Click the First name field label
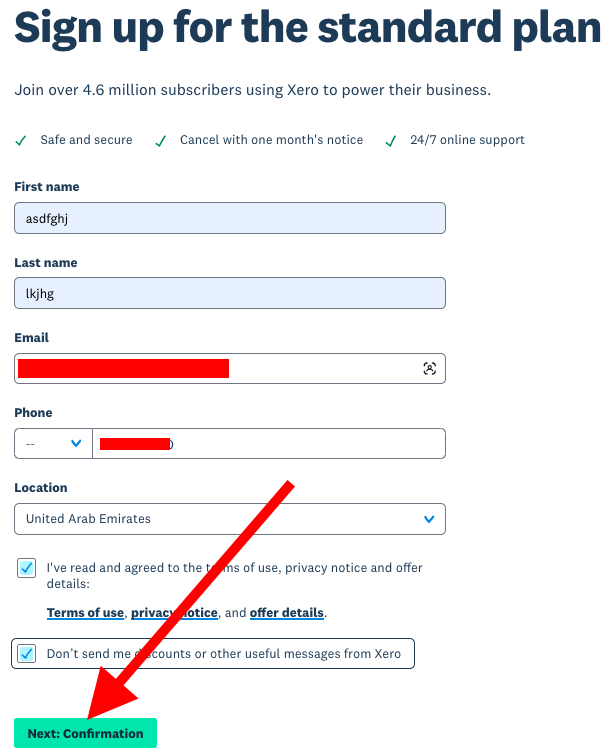615x753 pixels. (x=47, y=187)
